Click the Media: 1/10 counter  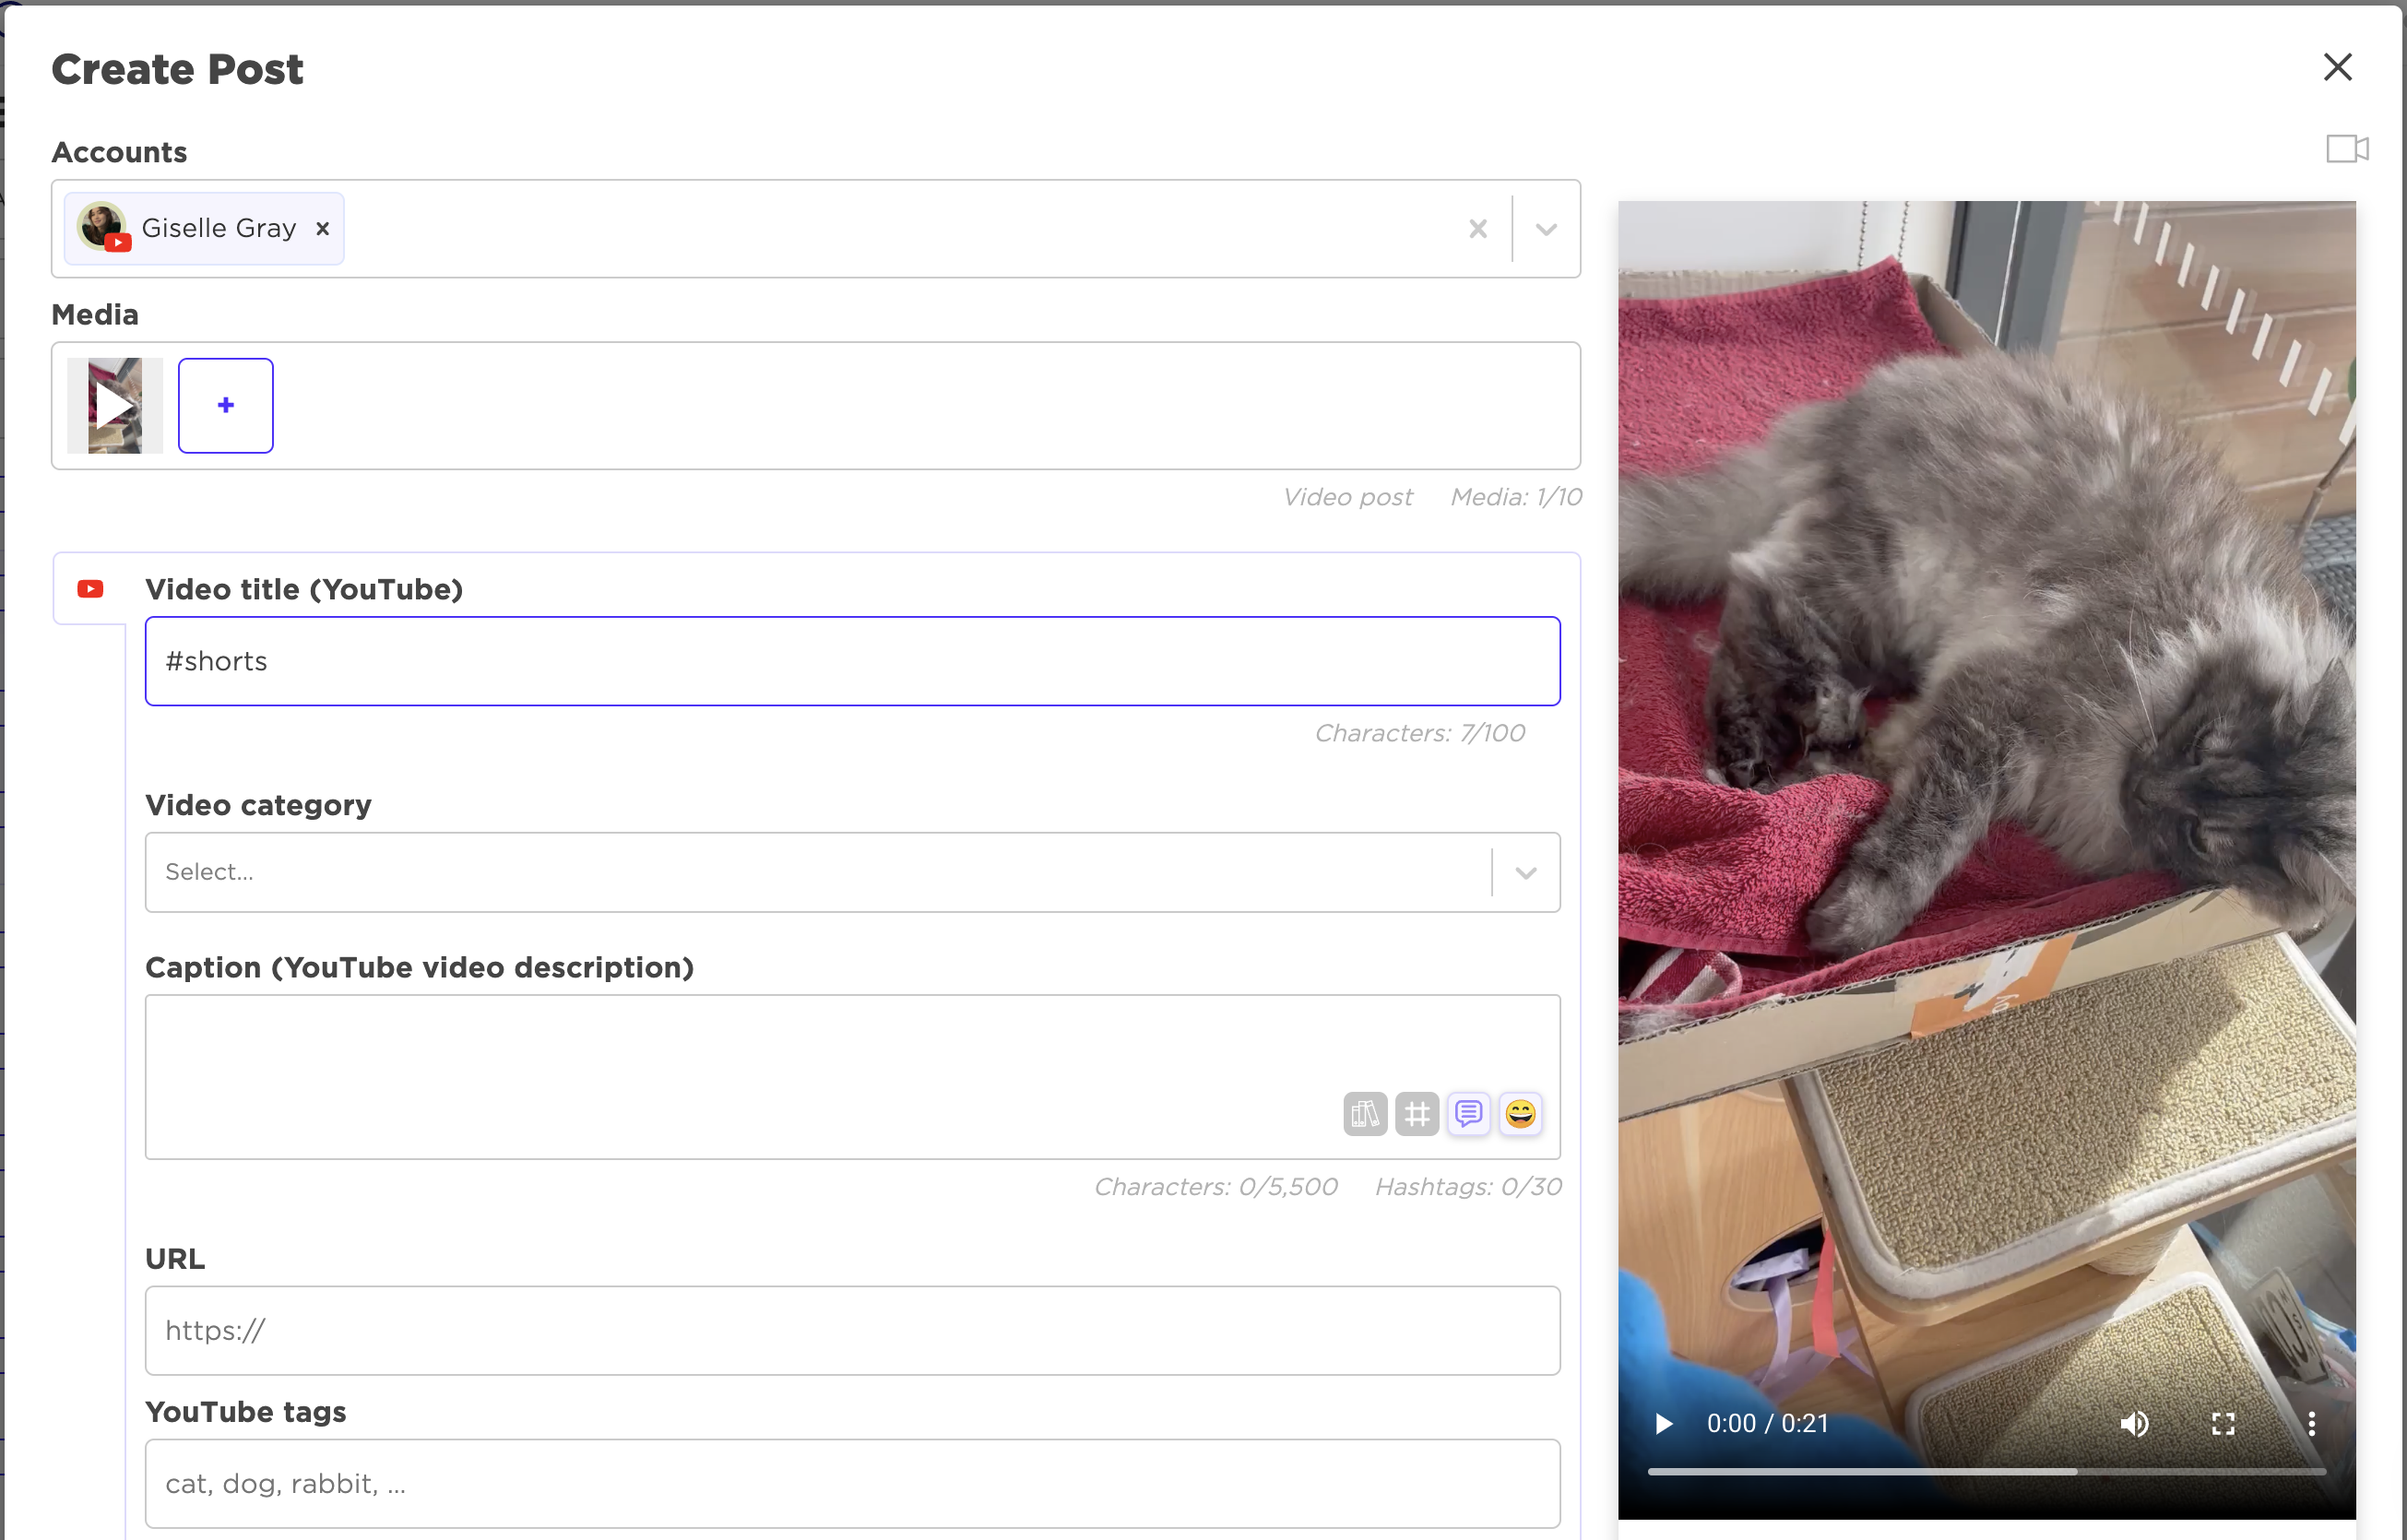tap(1516, 497)
